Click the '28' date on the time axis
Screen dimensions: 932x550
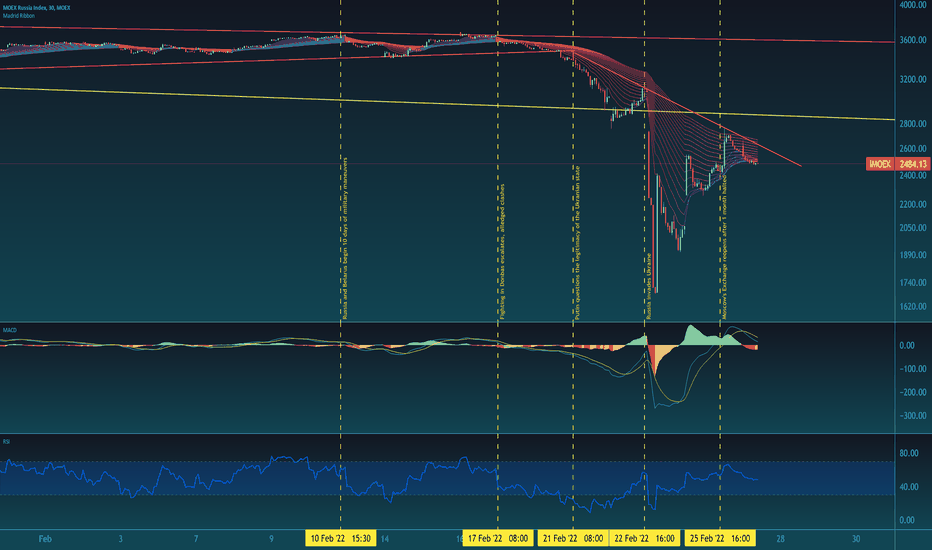780,539
